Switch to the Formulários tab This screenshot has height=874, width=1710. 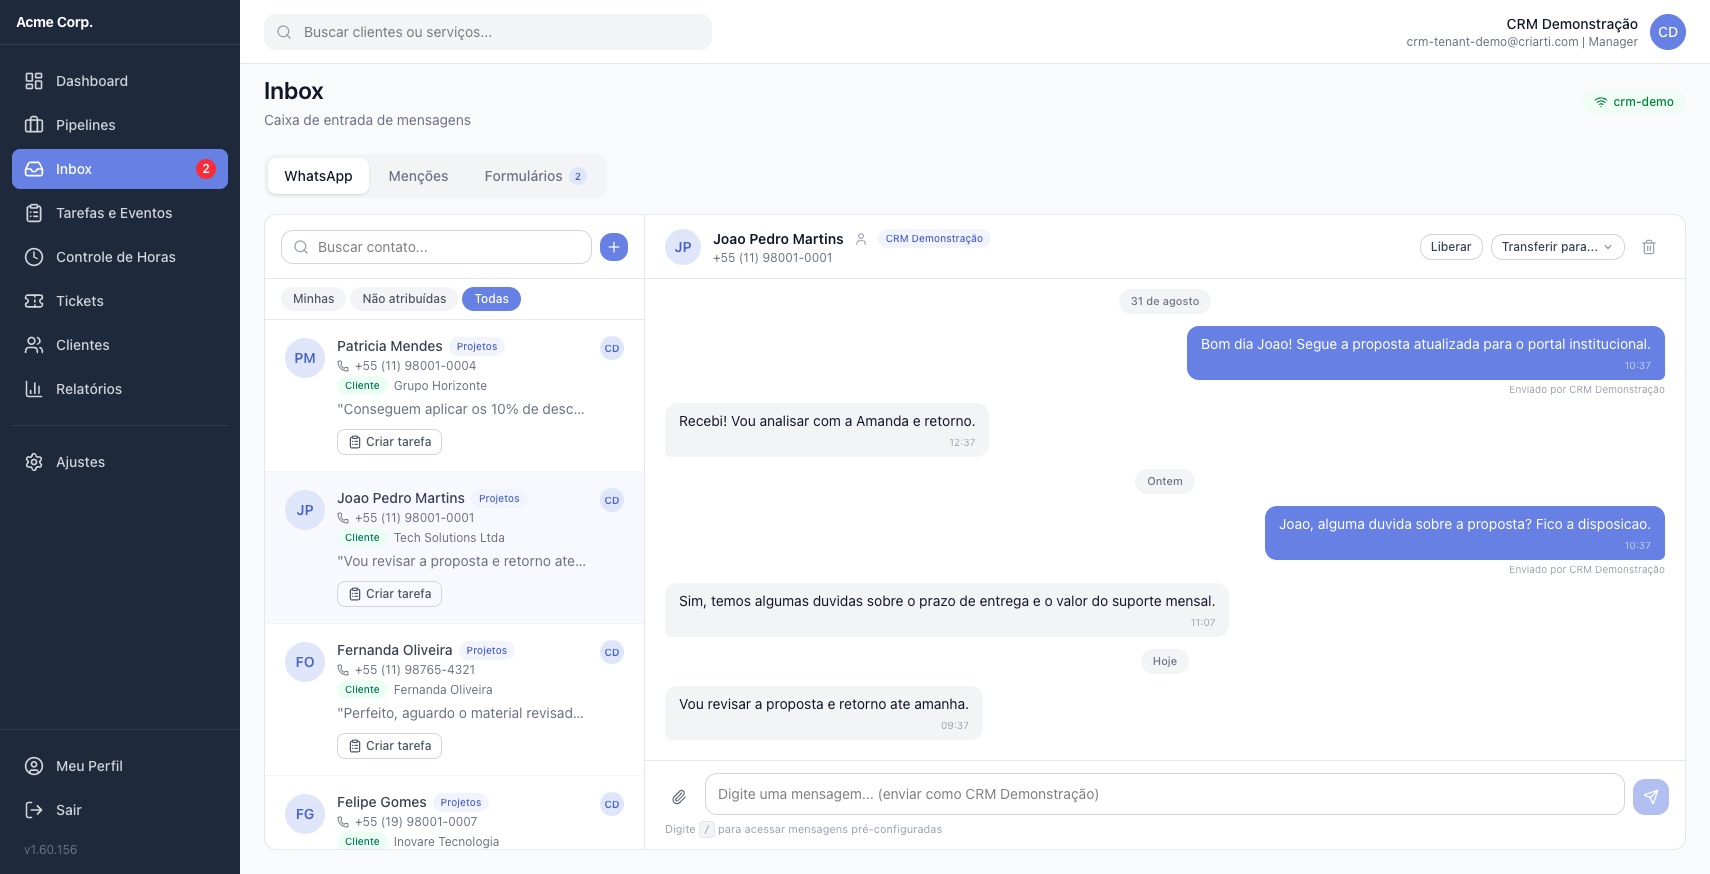pyautogui.click(x=535, y=176)
